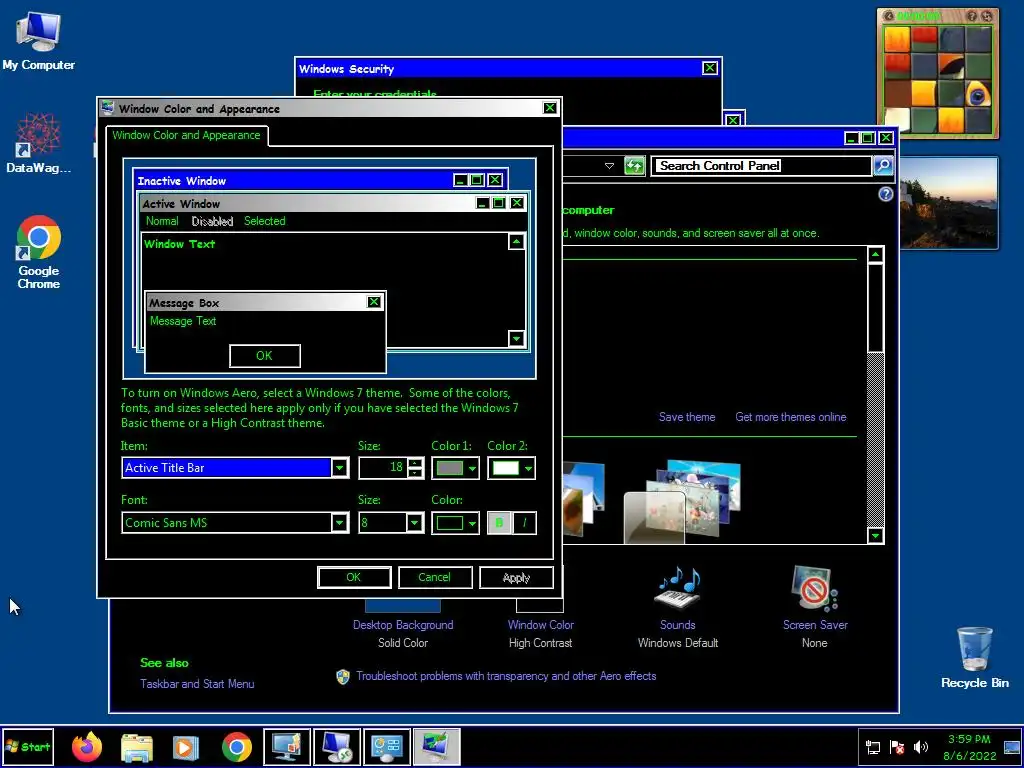Open the Desktop Background link
Image resolution: width=1024 pixels, height=768 pixels.
(403, 625)
